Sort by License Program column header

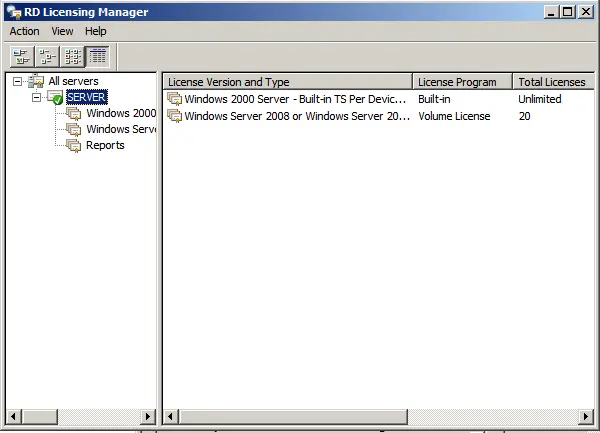pyautogui.click(x=462, y=81)
